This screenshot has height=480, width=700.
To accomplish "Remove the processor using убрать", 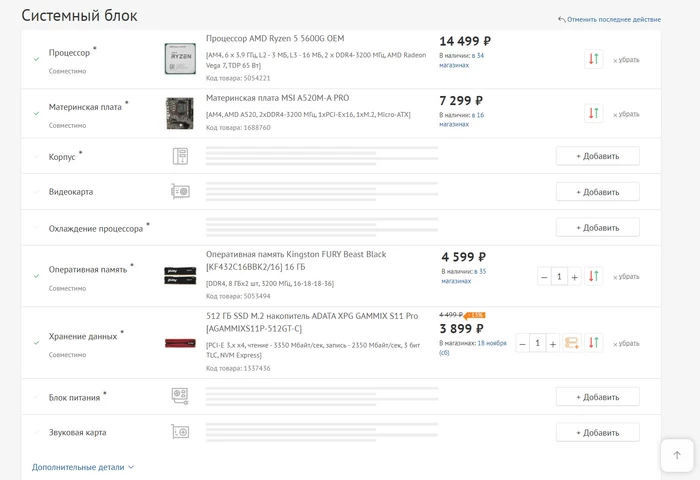I will [x=626, y=60].
